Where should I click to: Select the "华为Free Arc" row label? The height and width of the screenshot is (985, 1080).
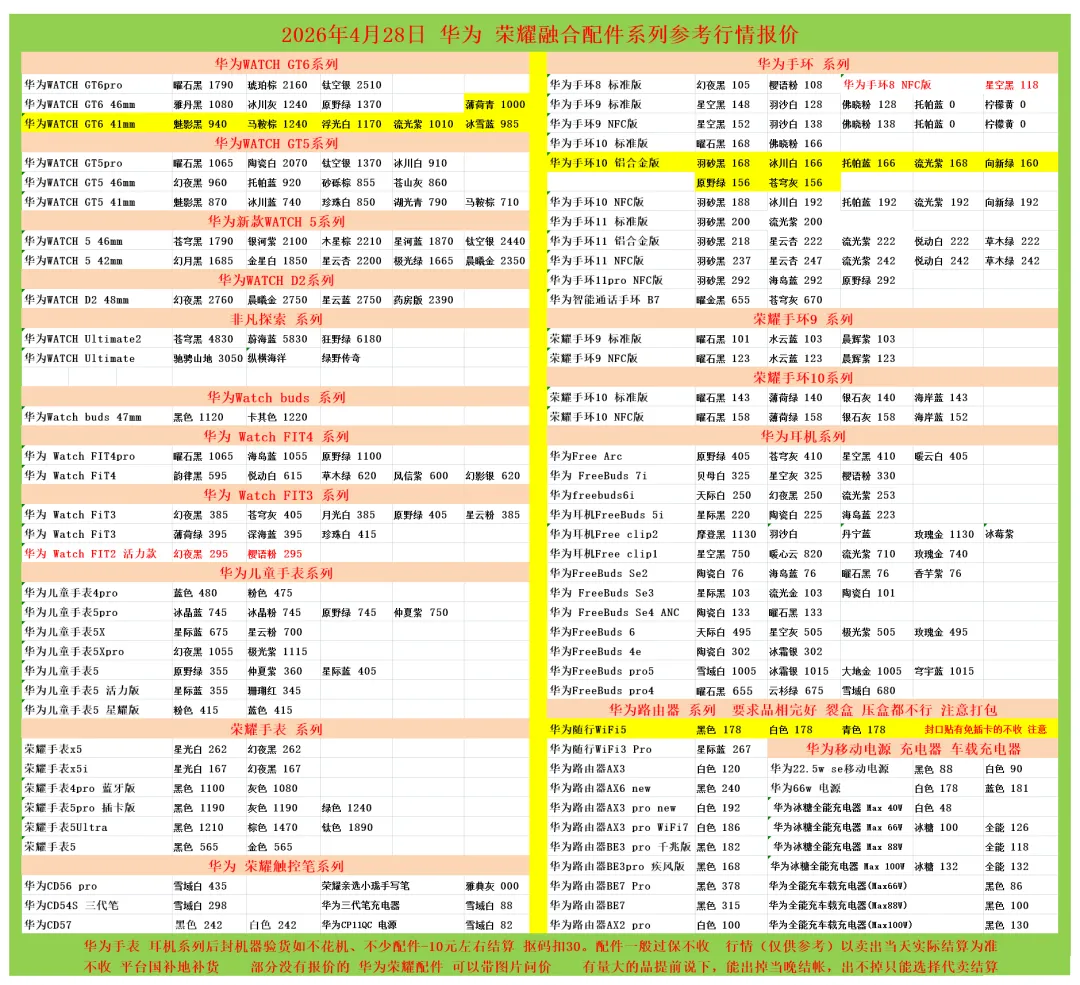tap(586, 456)
